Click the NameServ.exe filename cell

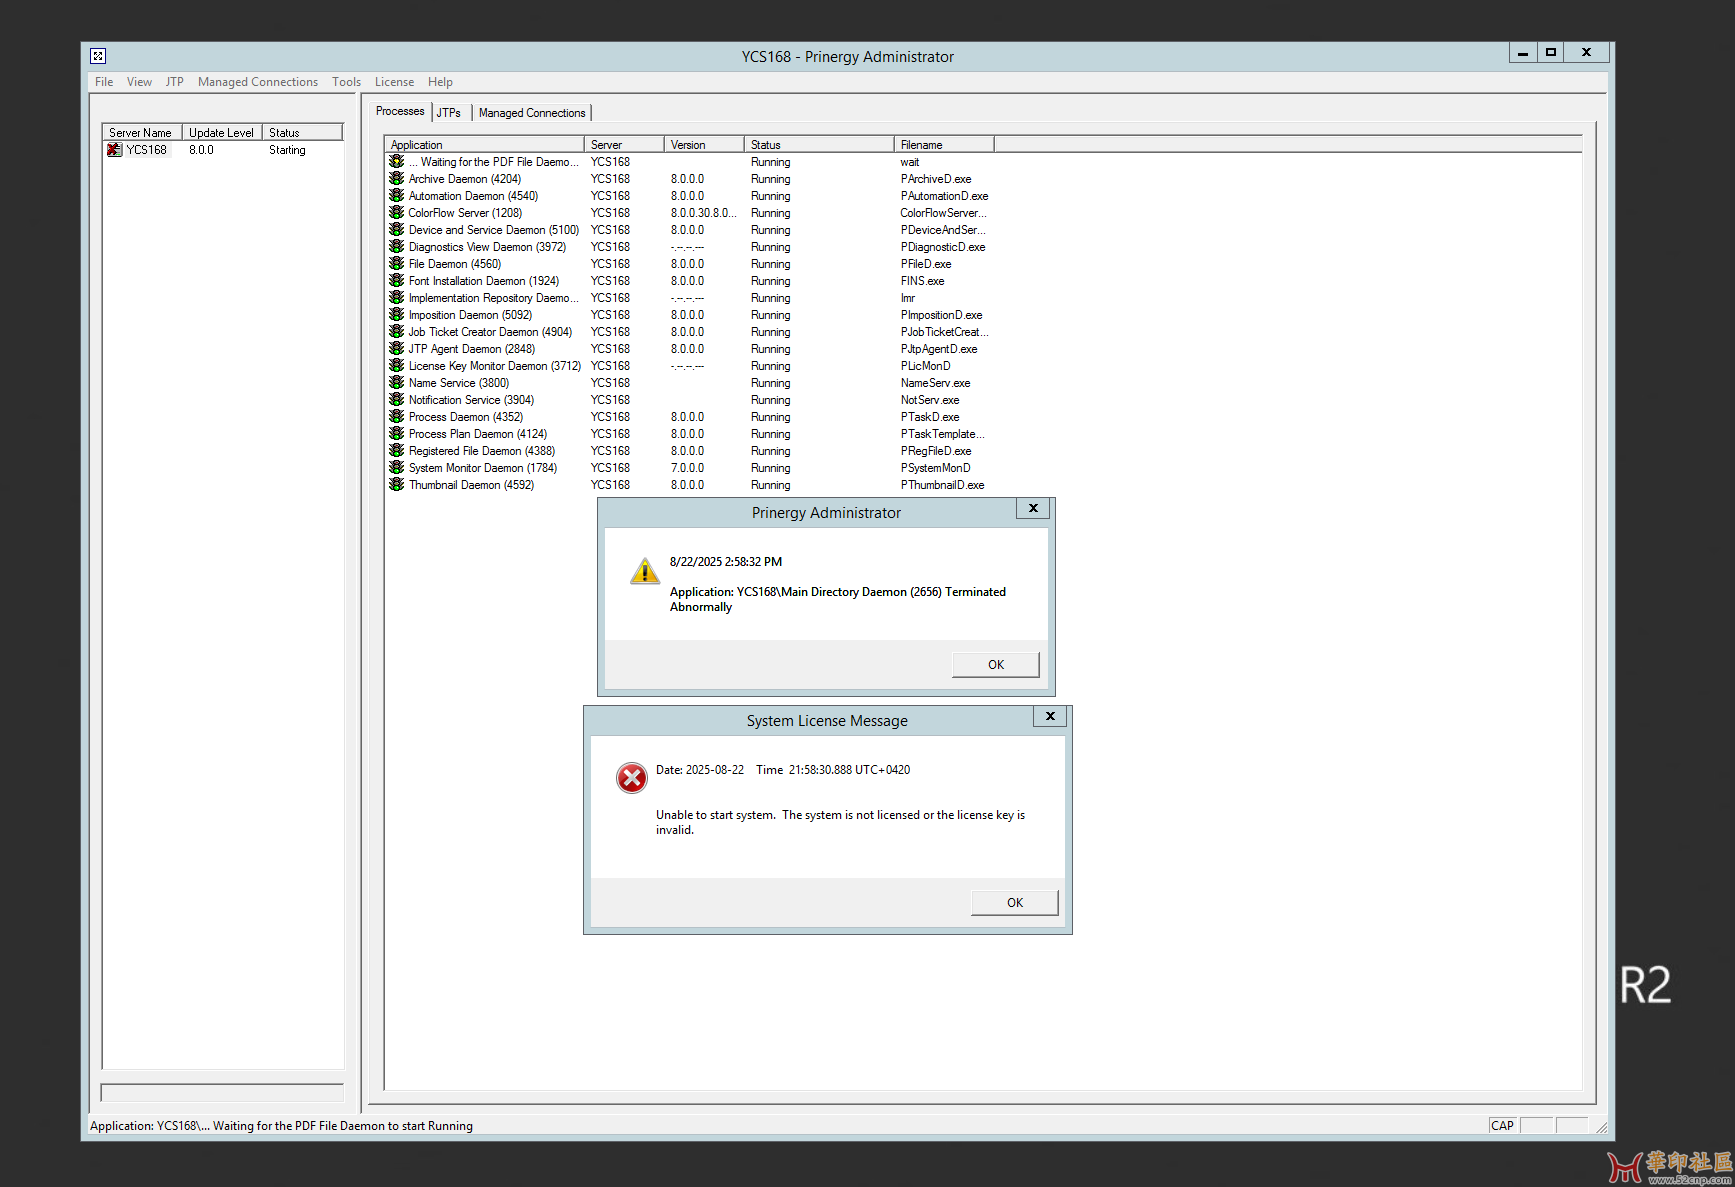click(935, 383)
